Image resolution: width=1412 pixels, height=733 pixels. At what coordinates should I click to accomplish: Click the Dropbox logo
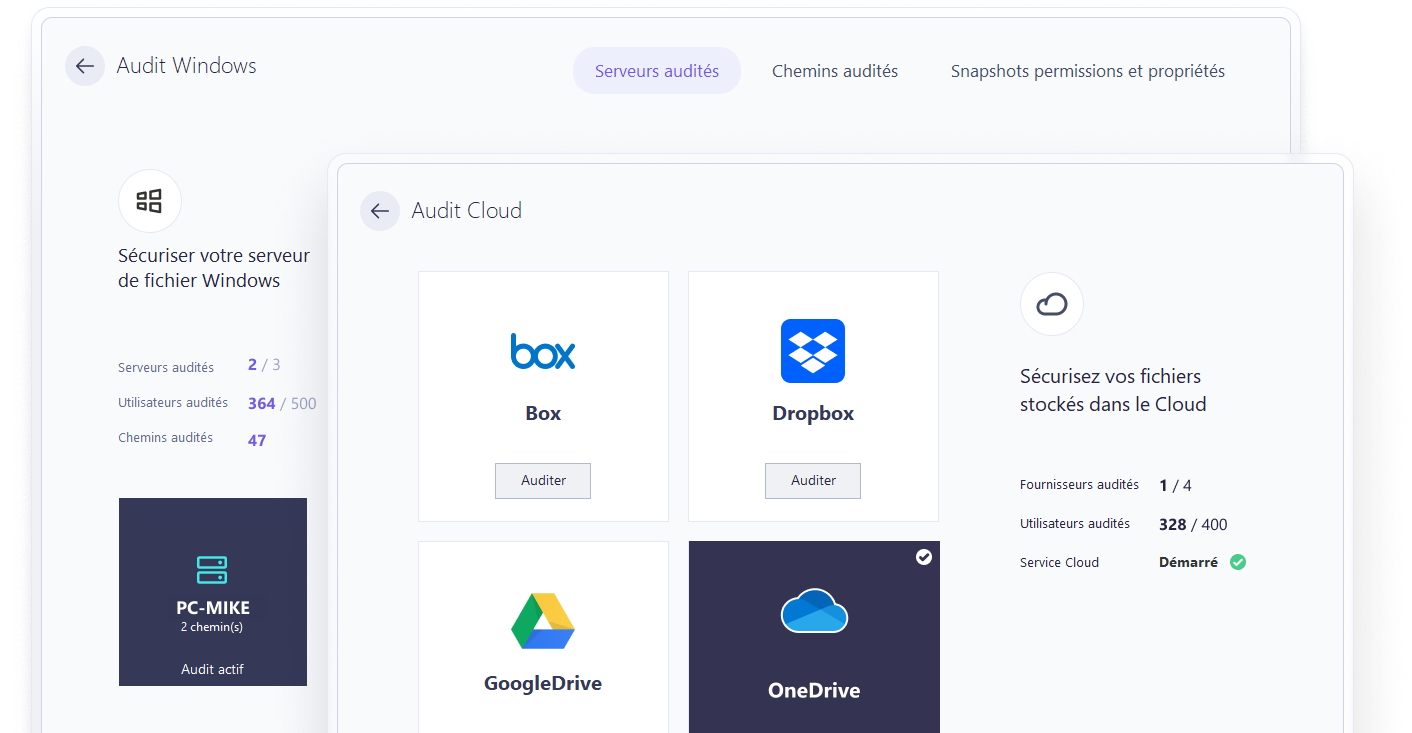813,351
